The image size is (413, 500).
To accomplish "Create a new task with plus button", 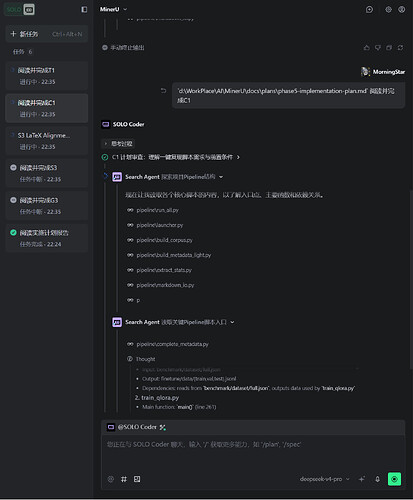I will (47, 34).
